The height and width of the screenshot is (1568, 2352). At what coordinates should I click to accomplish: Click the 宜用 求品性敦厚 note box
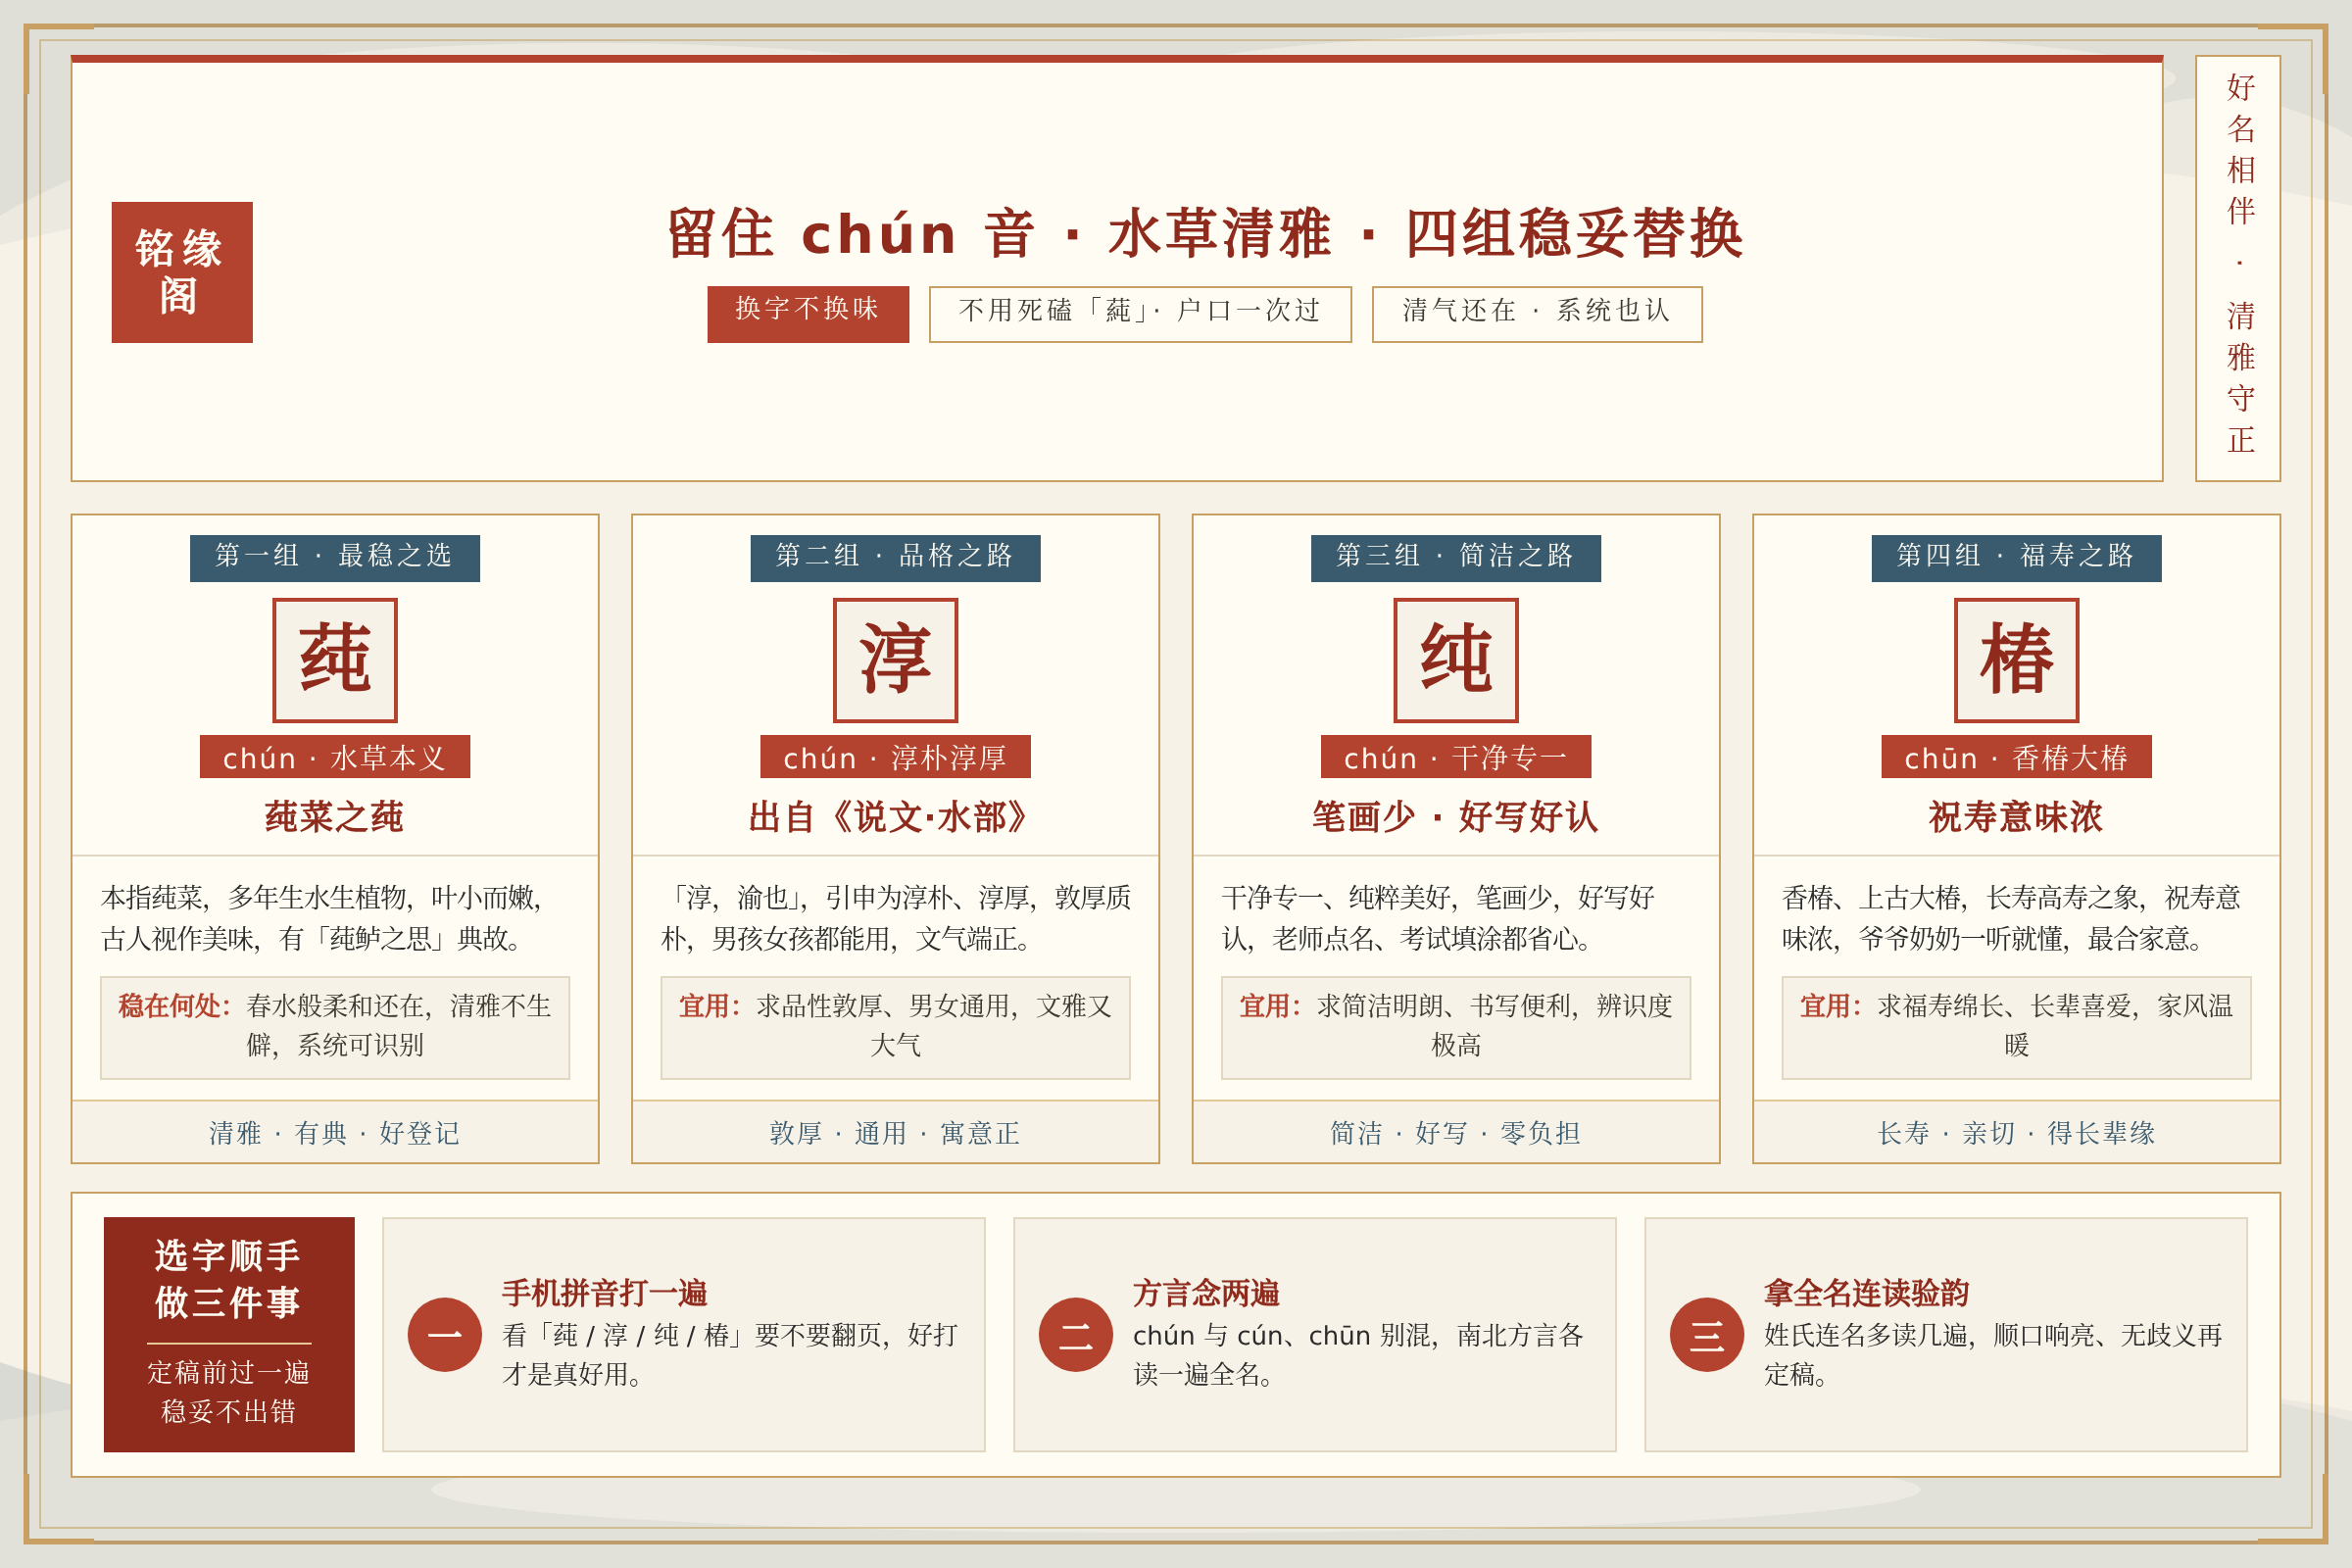(896, 1028)
